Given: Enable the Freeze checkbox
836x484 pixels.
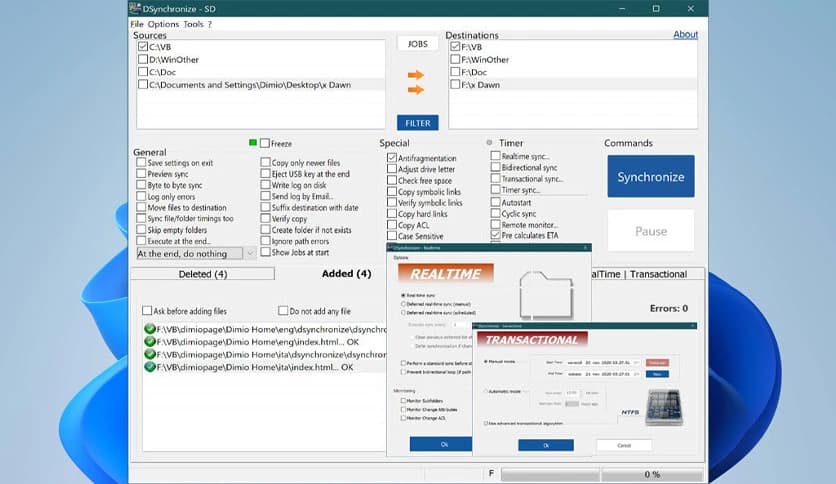Looking at the screenshot, I should [264, 143].
